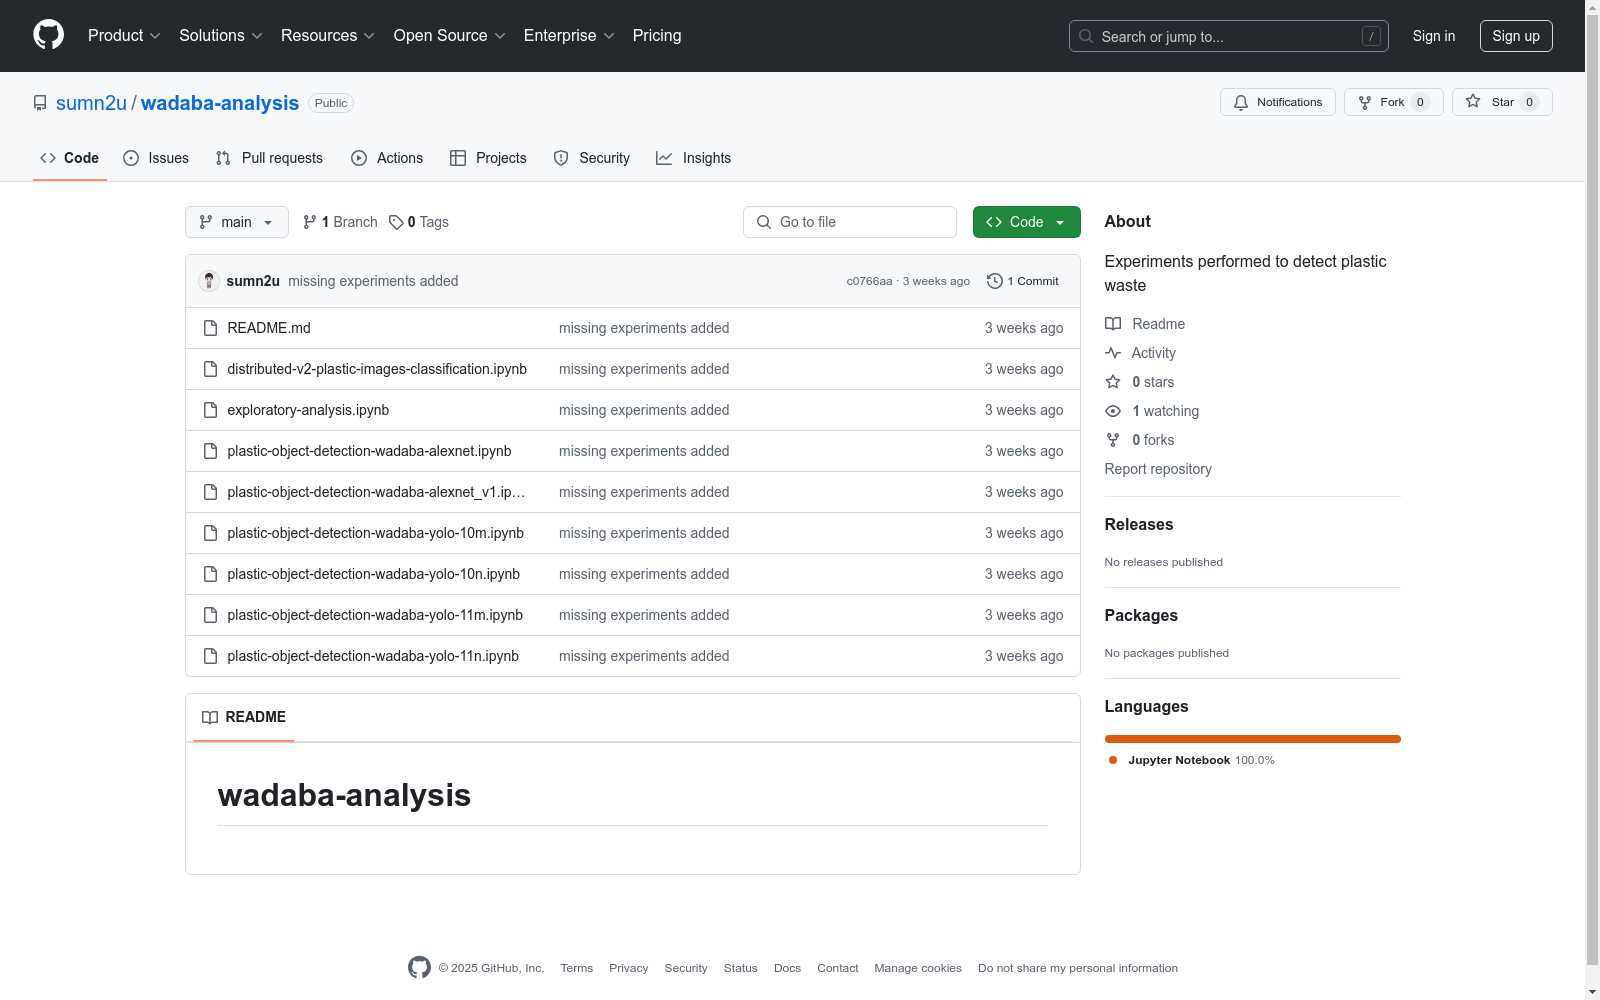
Task: Open the Issues tab
Action: (x=156, y=158)
